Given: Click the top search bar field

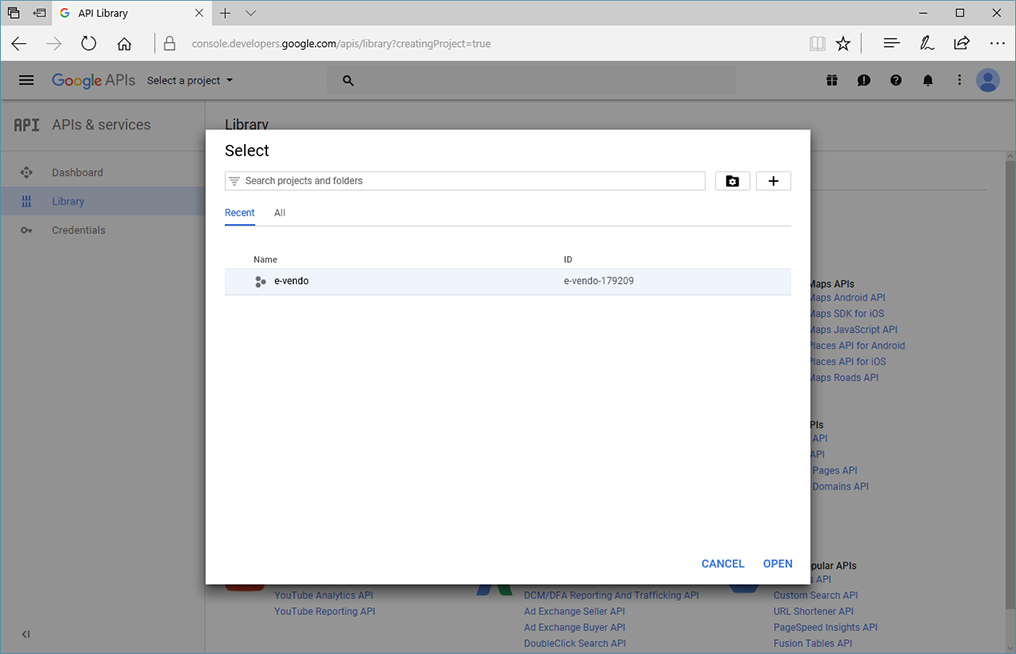Looking at the screenshot, I should (531, 80).
